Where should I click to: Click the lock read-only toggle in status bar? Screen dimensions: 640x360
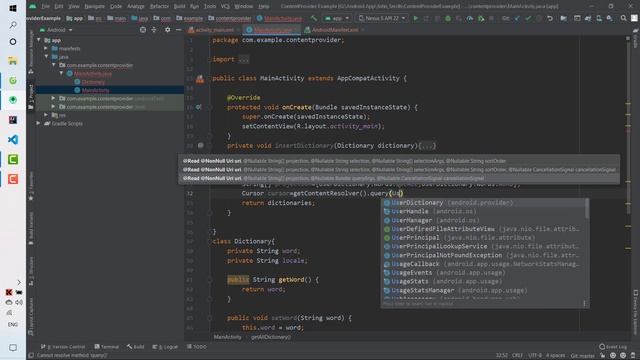point(602,356)
